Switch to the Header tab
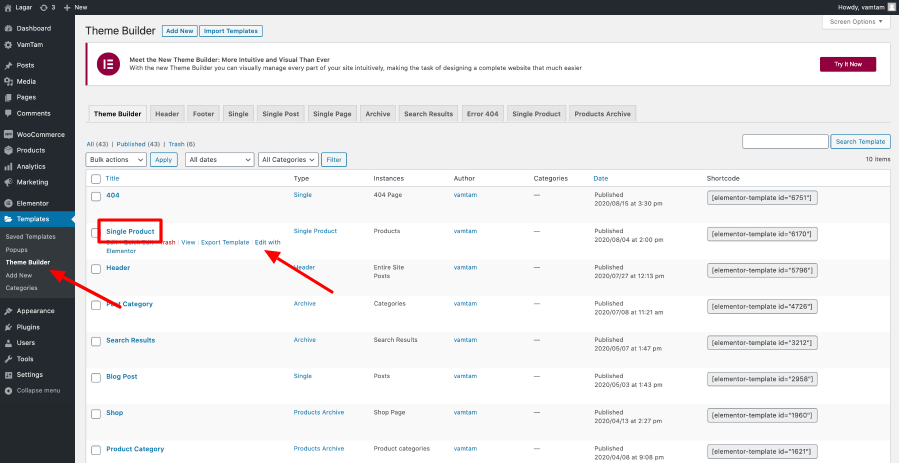The height and width of the screenshot is (463, 899). point(167,114)
